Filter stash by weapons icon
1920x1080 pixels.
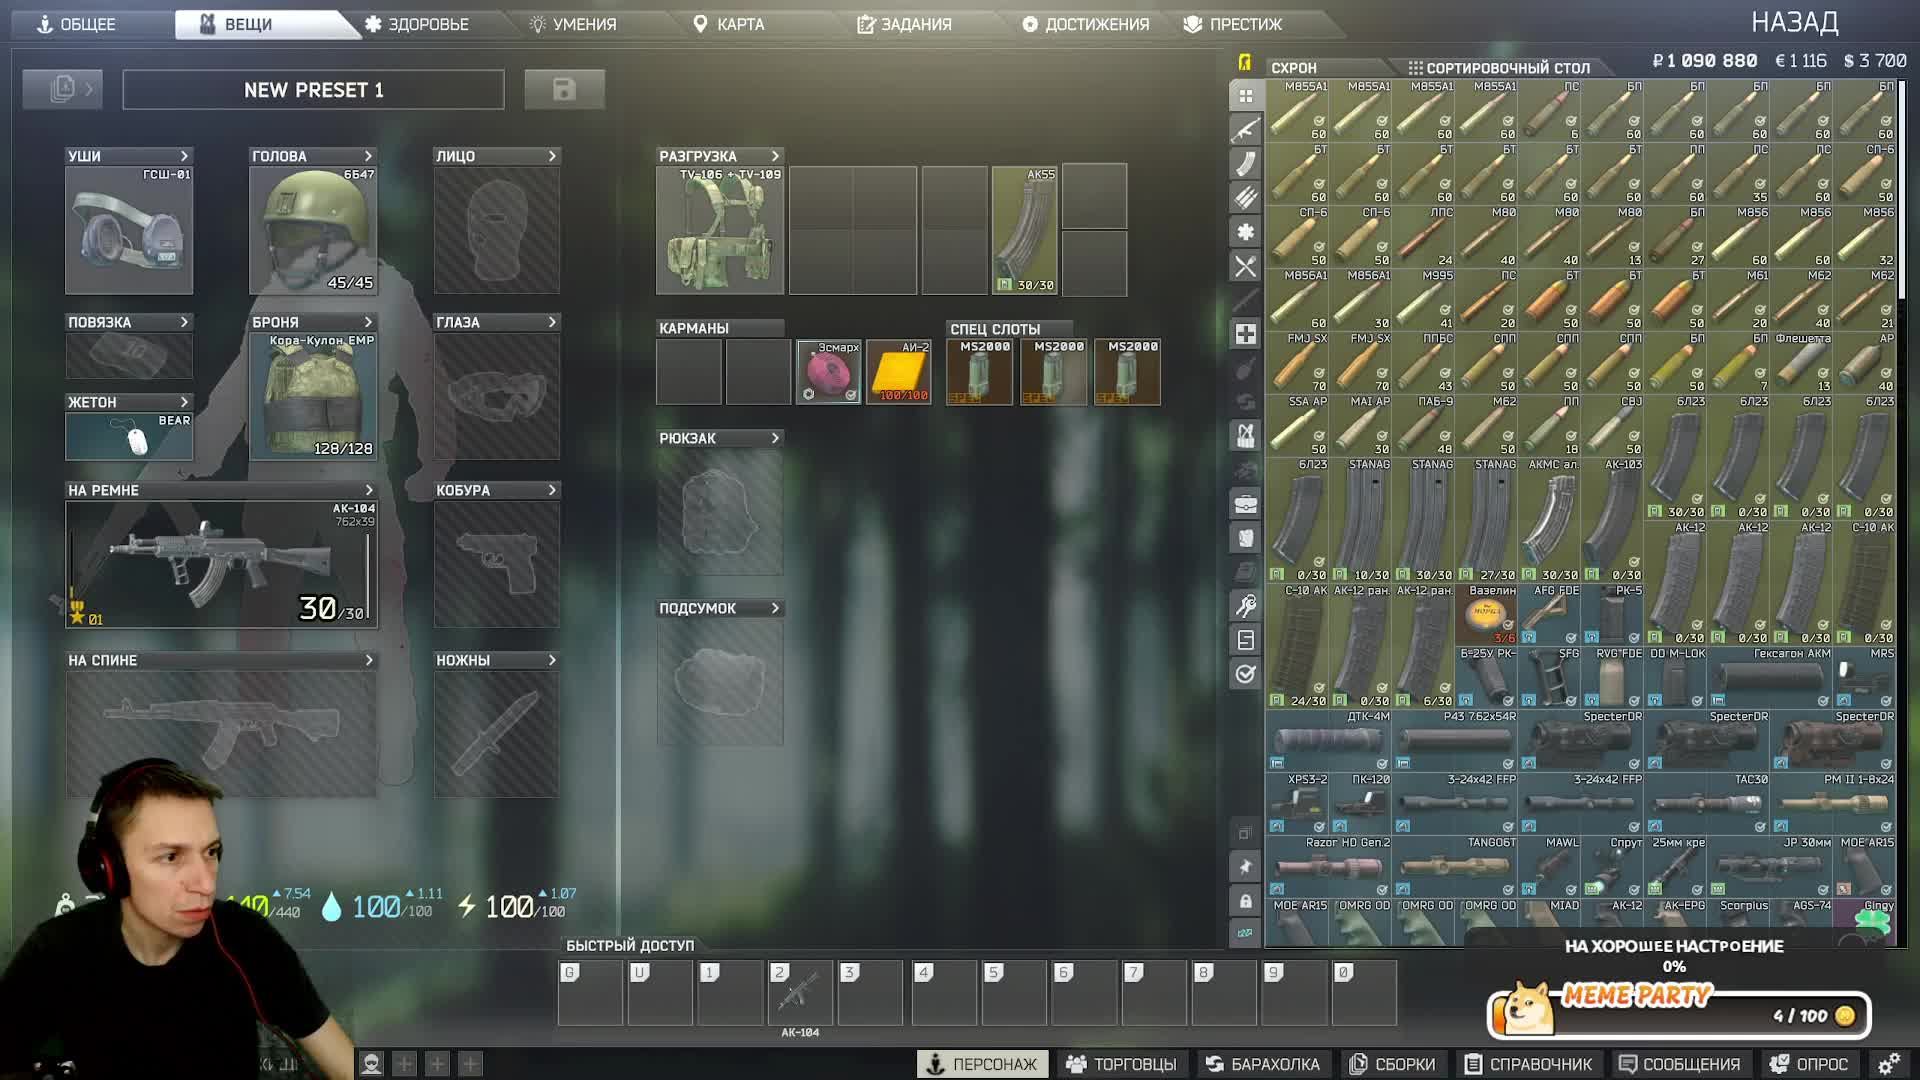point(1245,130)
